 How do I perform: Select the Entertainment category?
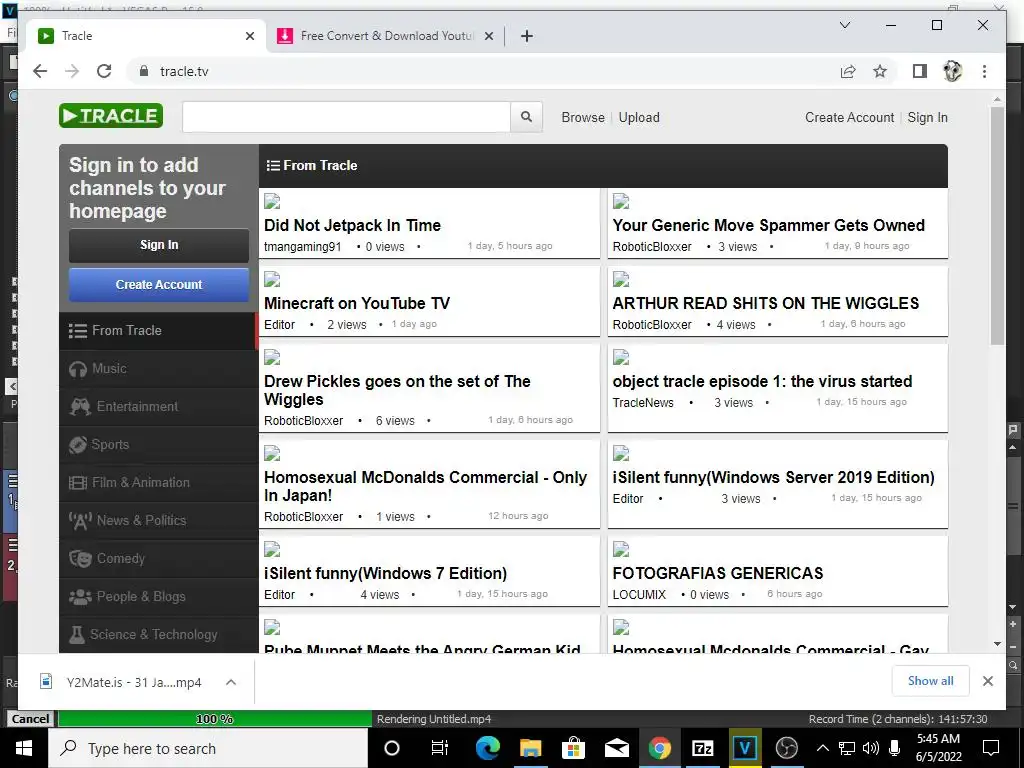pyautogui.click(x=159, y=406)
